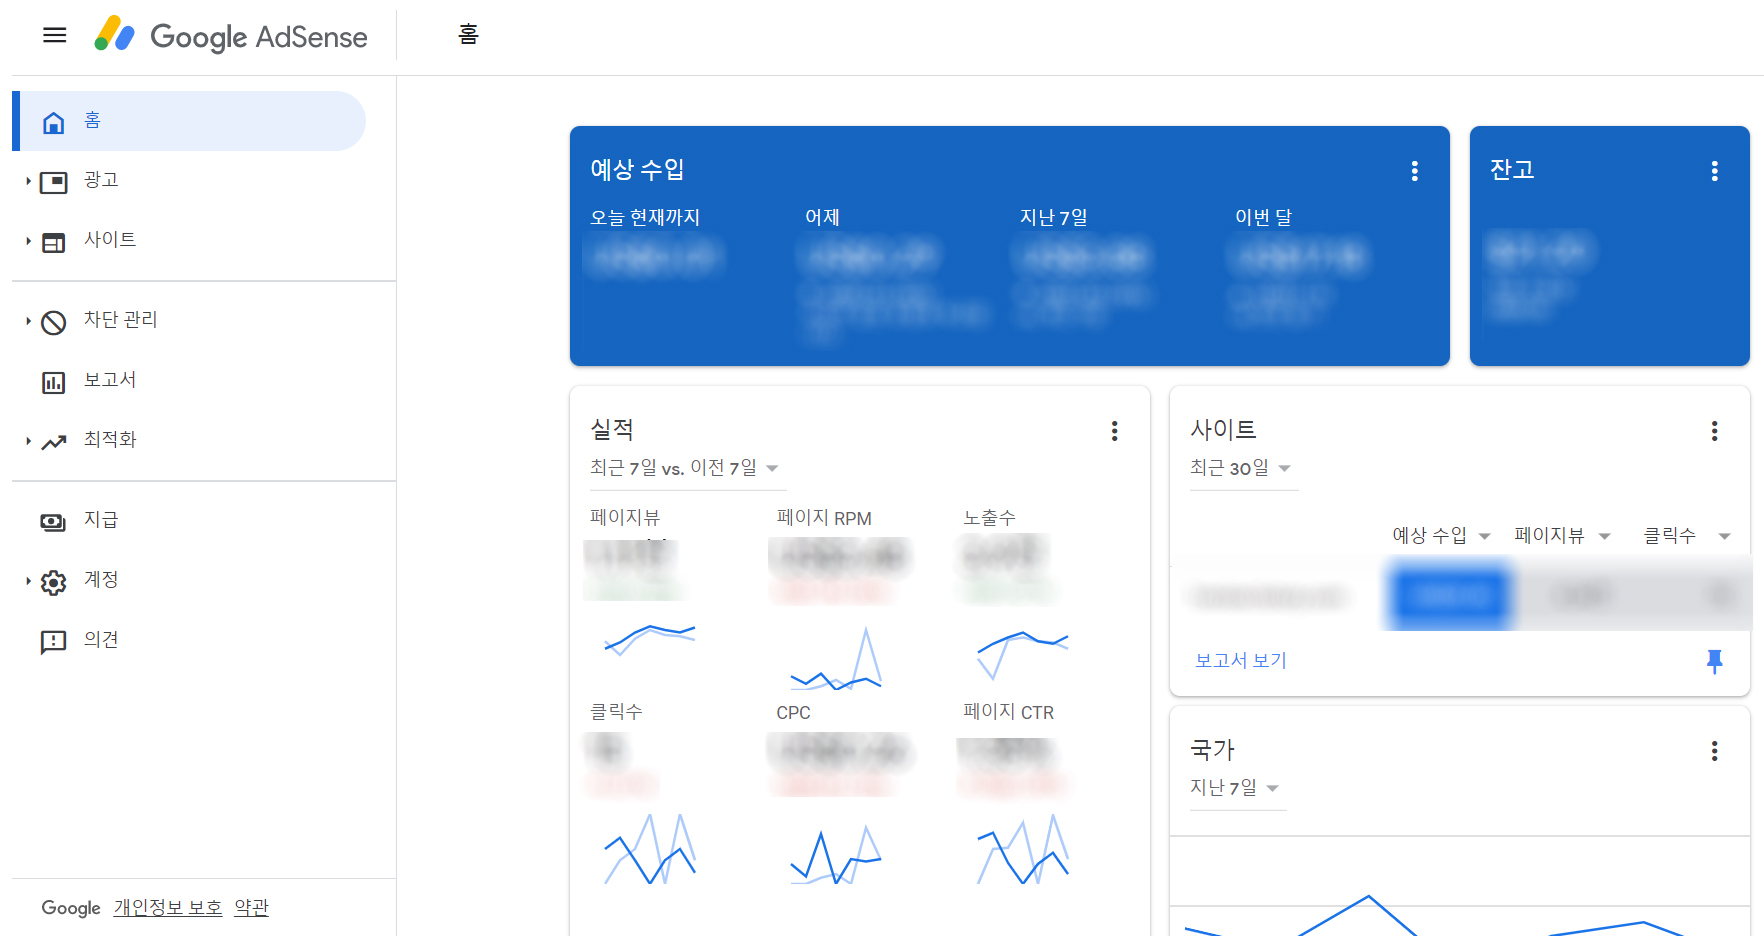This screenshot has width=1764, height=936.
Task: Open the 잔고 card three-dot menu
Action: 1714,171
